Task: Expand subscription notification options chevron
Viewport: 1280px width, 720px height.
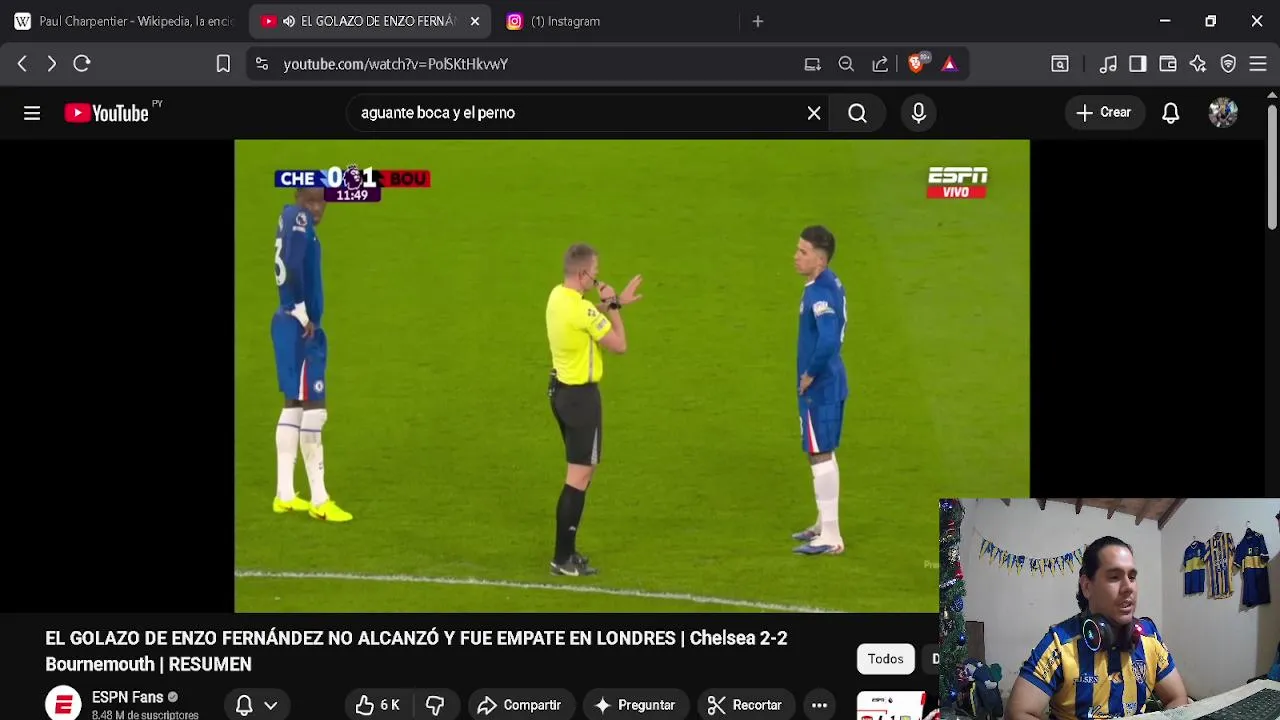Action: [x=270, y=705]
